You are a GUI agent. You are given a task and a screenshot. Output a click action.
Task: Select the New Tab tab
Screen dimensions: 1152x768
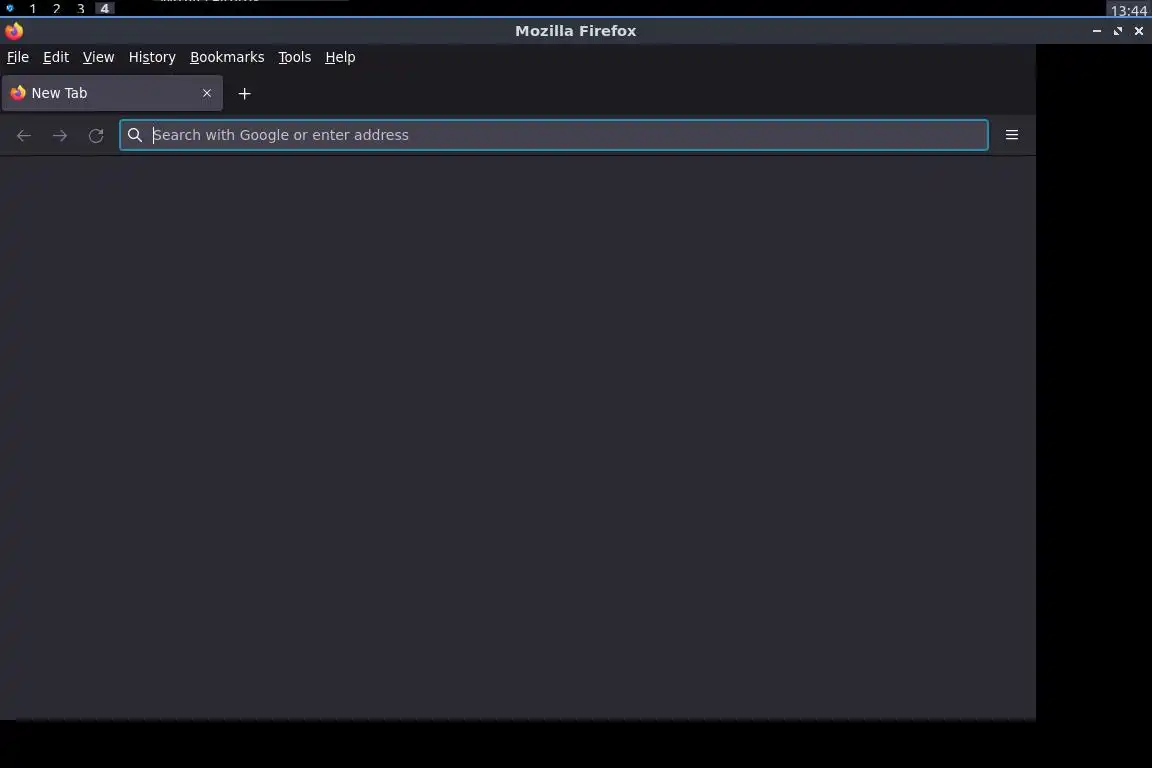[112, 93]
